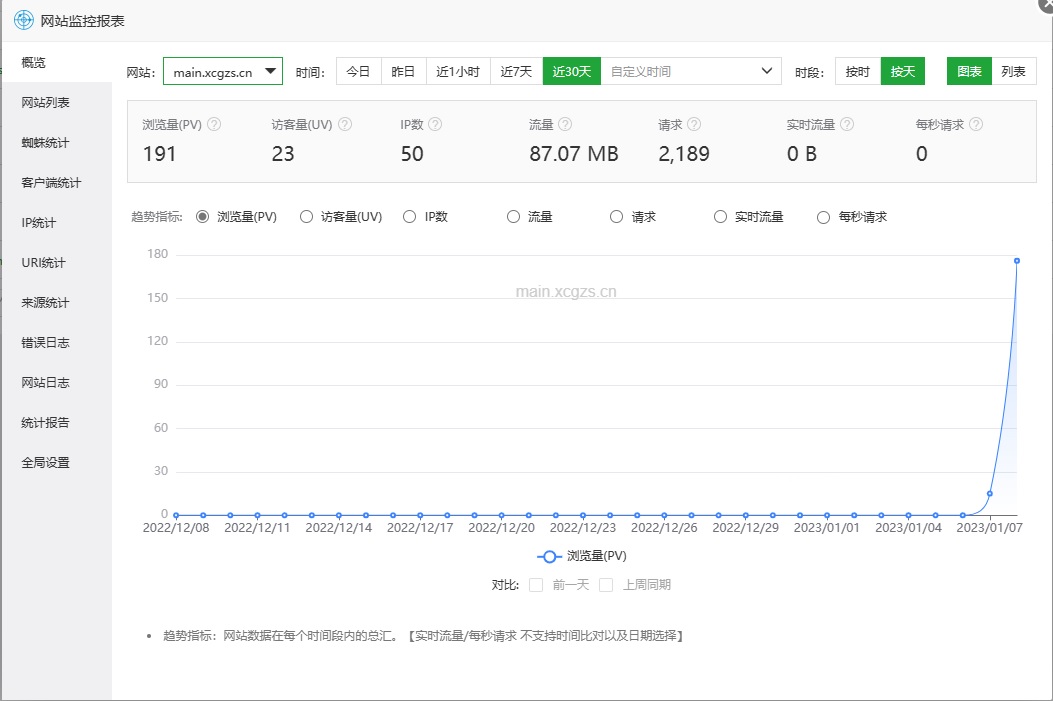This screenshot has width=1053, height=701.
Task: Select 每秒请求 trend radio button
Action: 823,217
